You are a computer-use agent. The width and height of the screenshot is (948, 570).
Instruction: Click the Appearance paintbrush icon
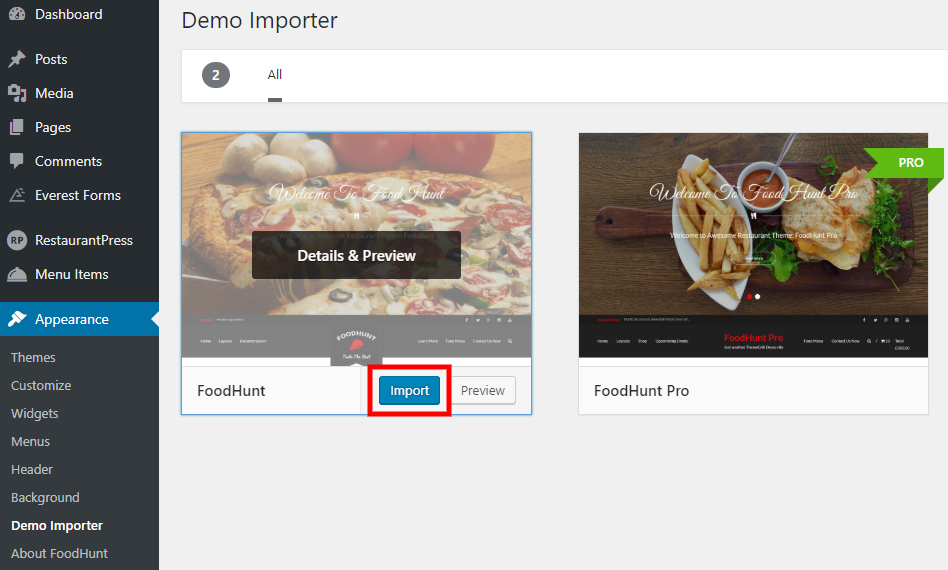click(x=17, y=319)
